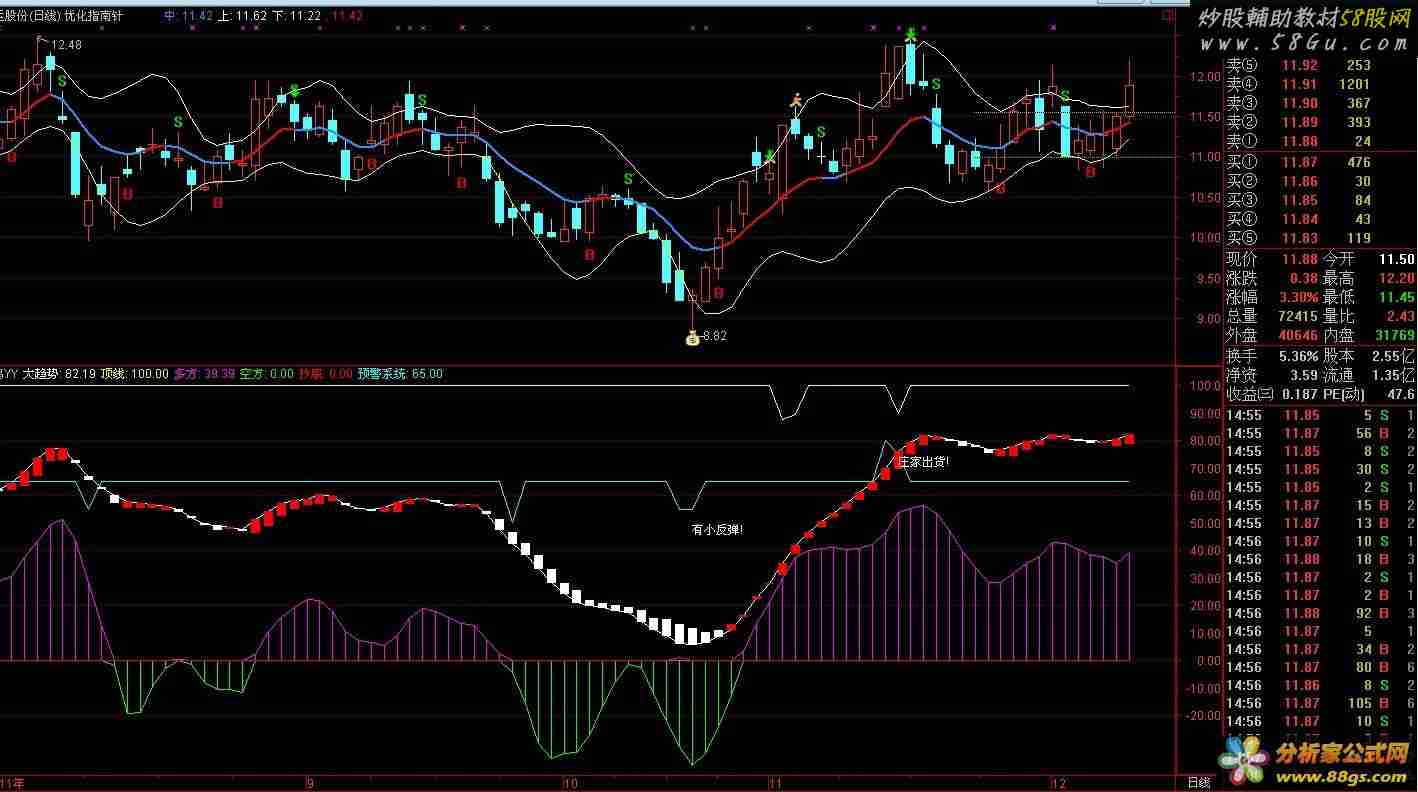Click the 12.00 label on price axis
The height and width of the screenshot is (792, 1418).
(x=1205, y=76)
